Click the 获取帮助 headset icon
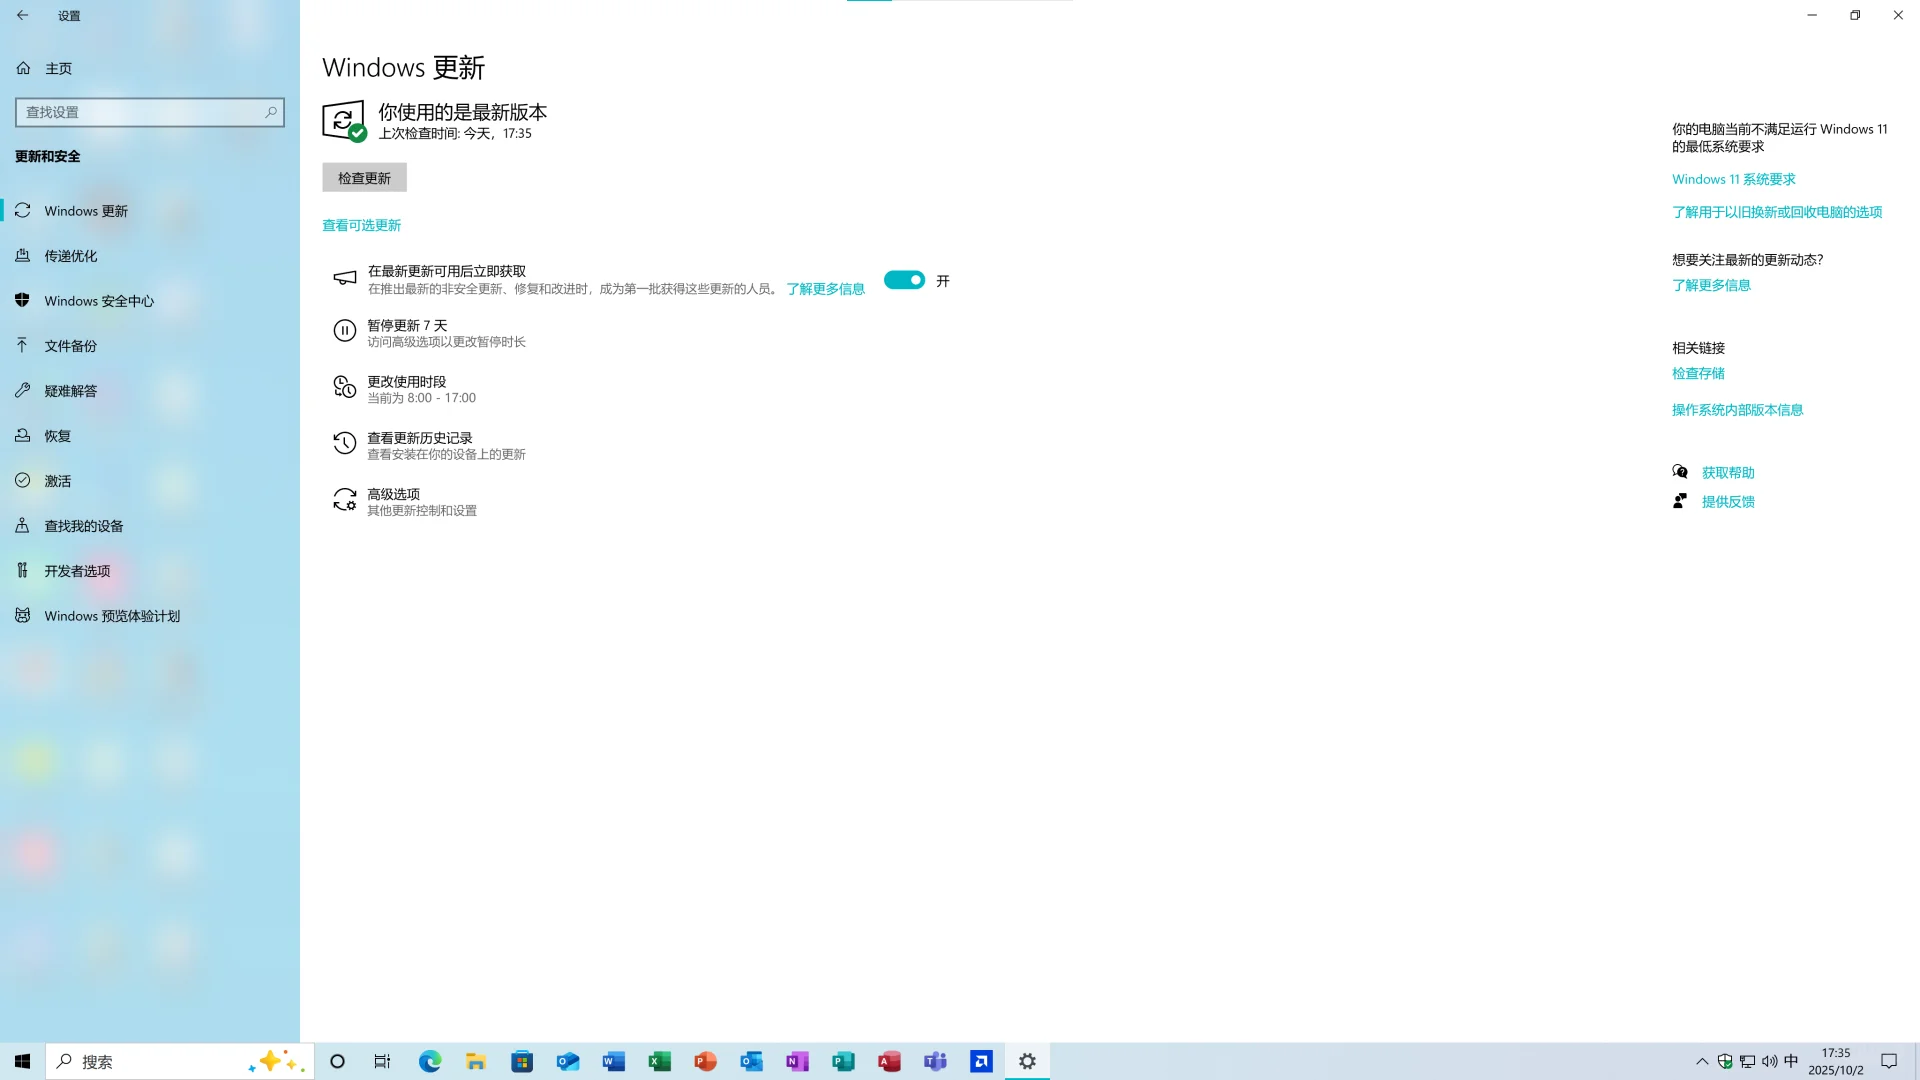This screenshot has height=1080, width=1920. coord(1680,471)
